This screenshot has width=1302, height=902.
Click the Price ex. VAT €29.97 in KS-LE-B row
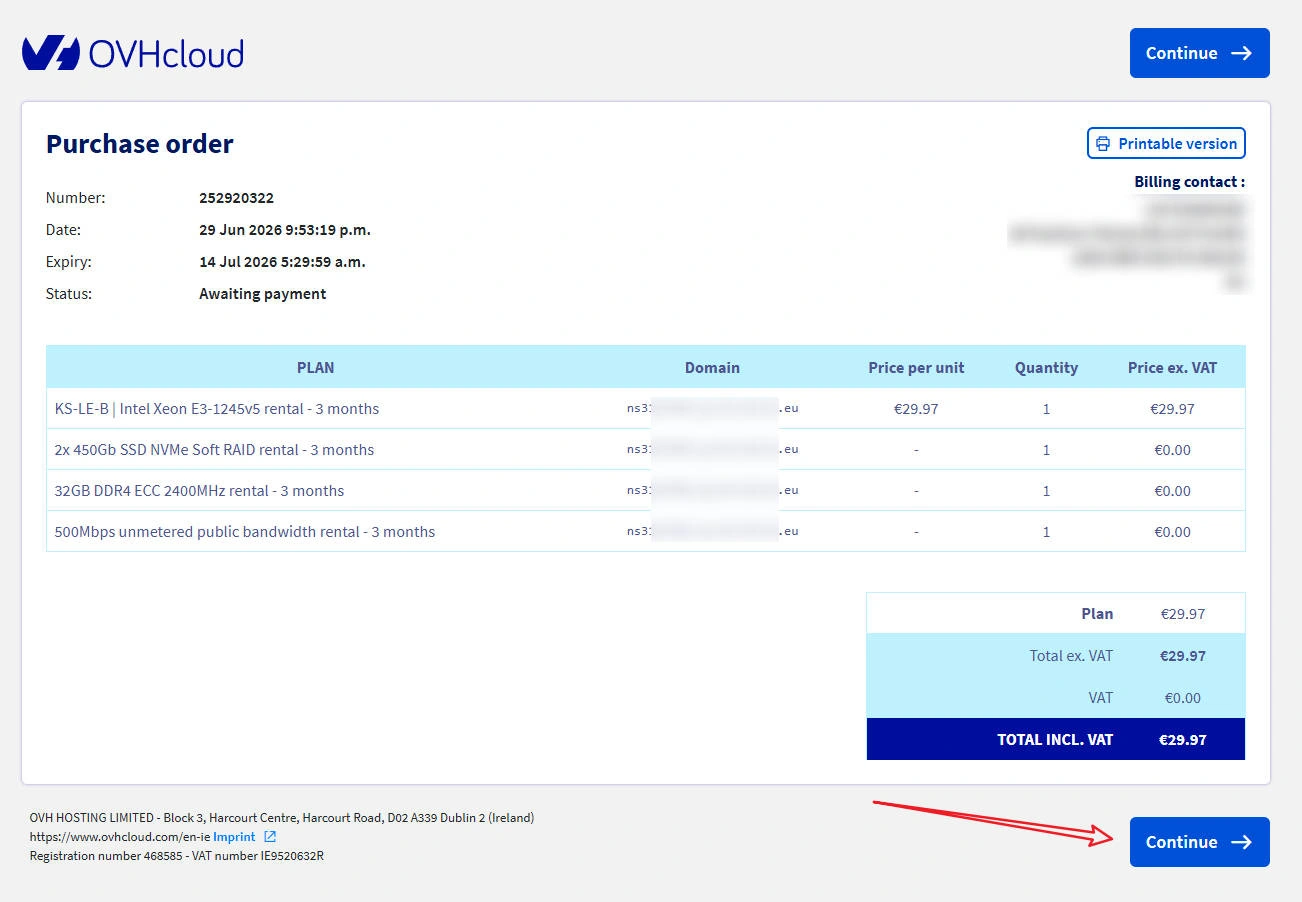click(1172, 409)
